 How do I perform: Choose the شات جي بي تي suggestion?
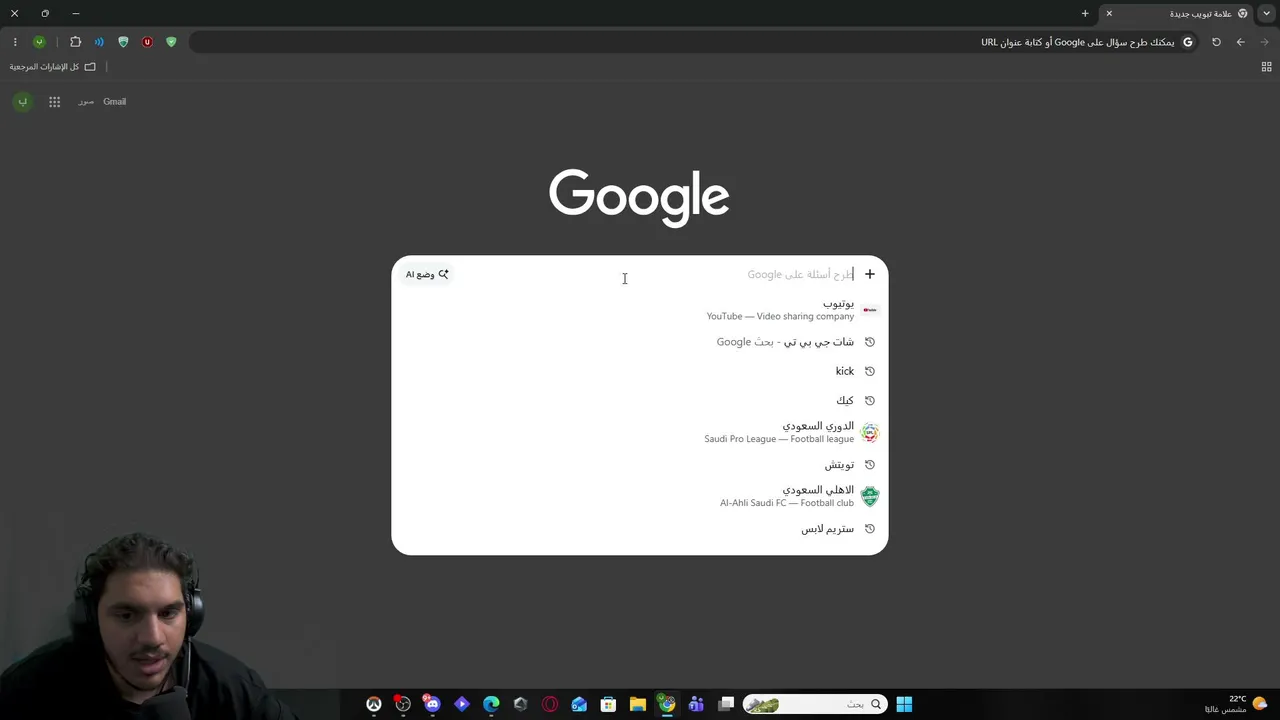[x=640, y=342]
